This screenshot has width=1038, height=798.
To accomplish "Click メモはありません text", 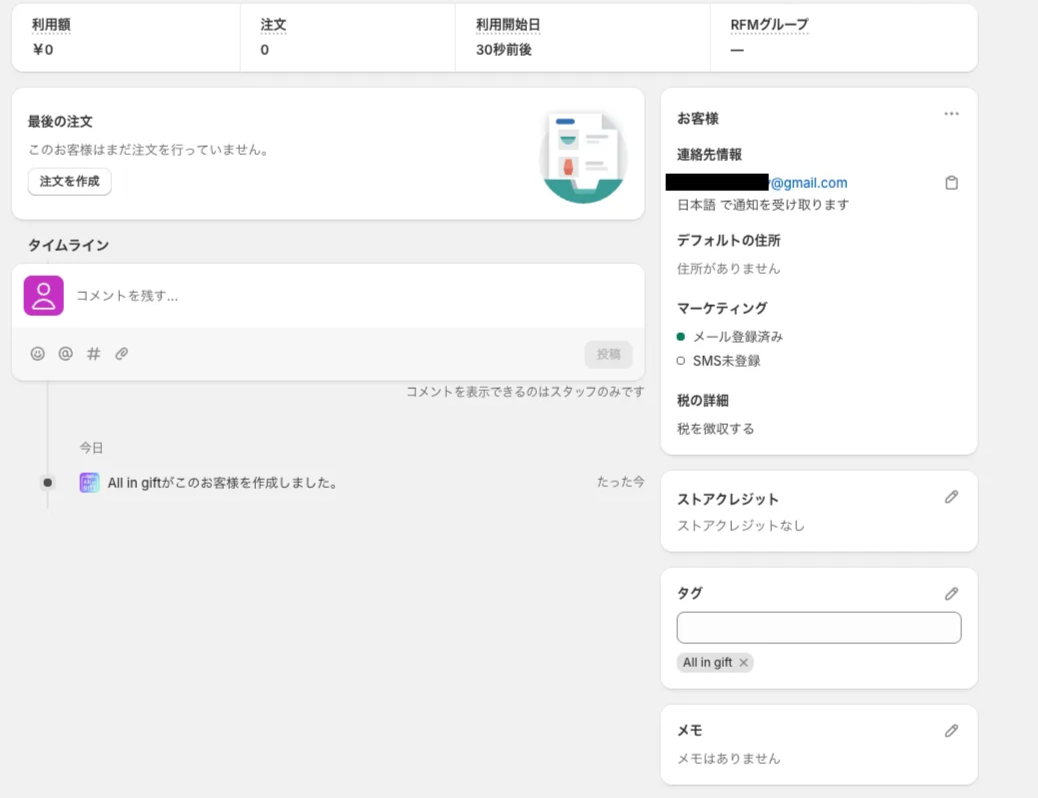I will [728, 758].
